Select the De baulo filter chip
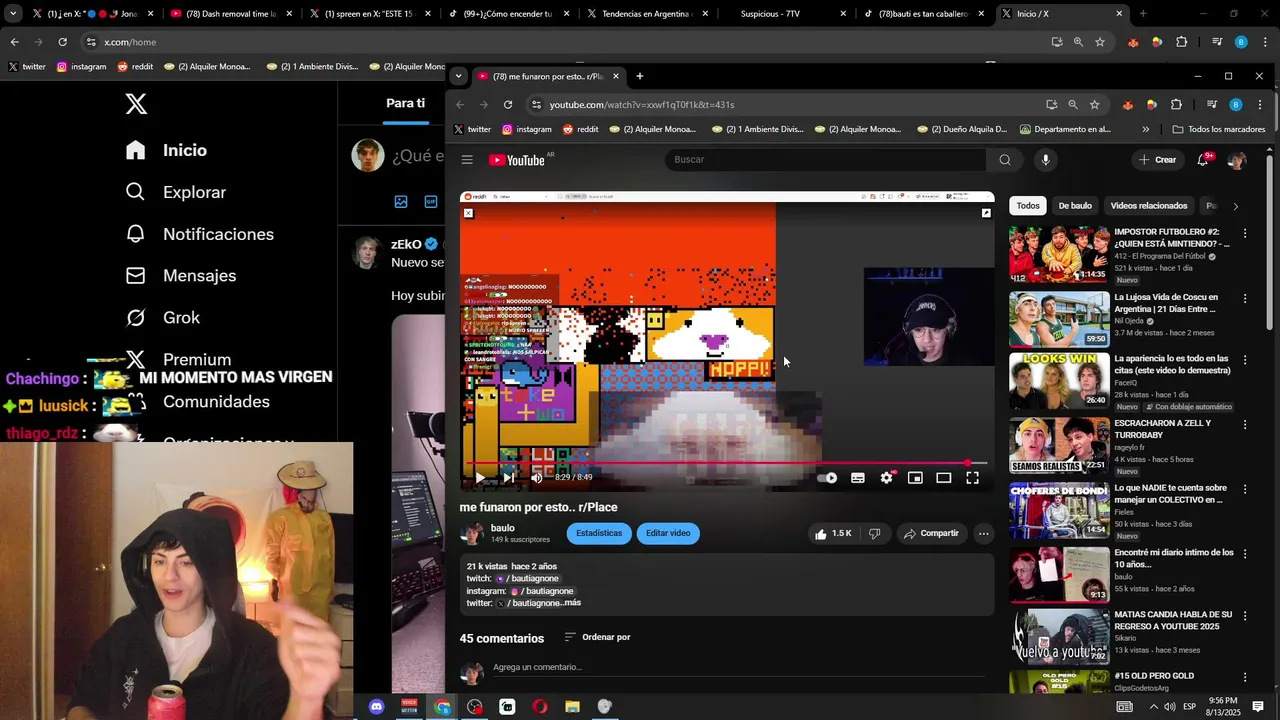 (x=1075, y=206)
